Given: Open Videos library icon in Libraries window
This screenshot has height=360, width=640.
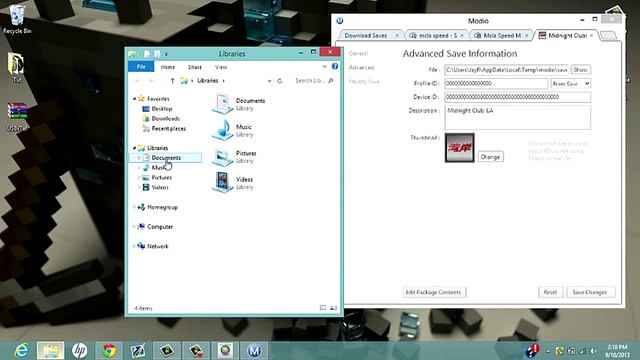Looking at the screenshot, I should click(x=222, y=182).
